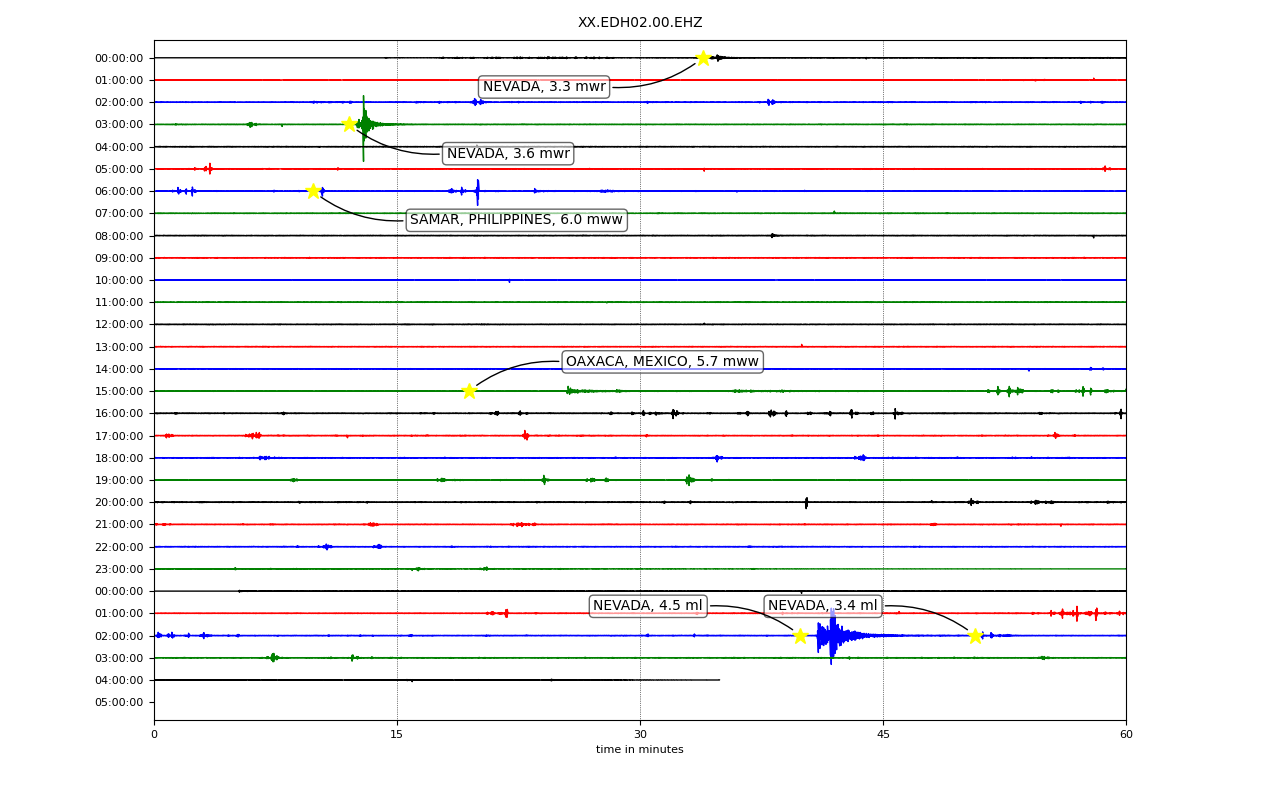The height and width of the screenshot is (800, 1280).
Task: Click the Nevada 3.4 ml star marker
Action: click(975, 636)
